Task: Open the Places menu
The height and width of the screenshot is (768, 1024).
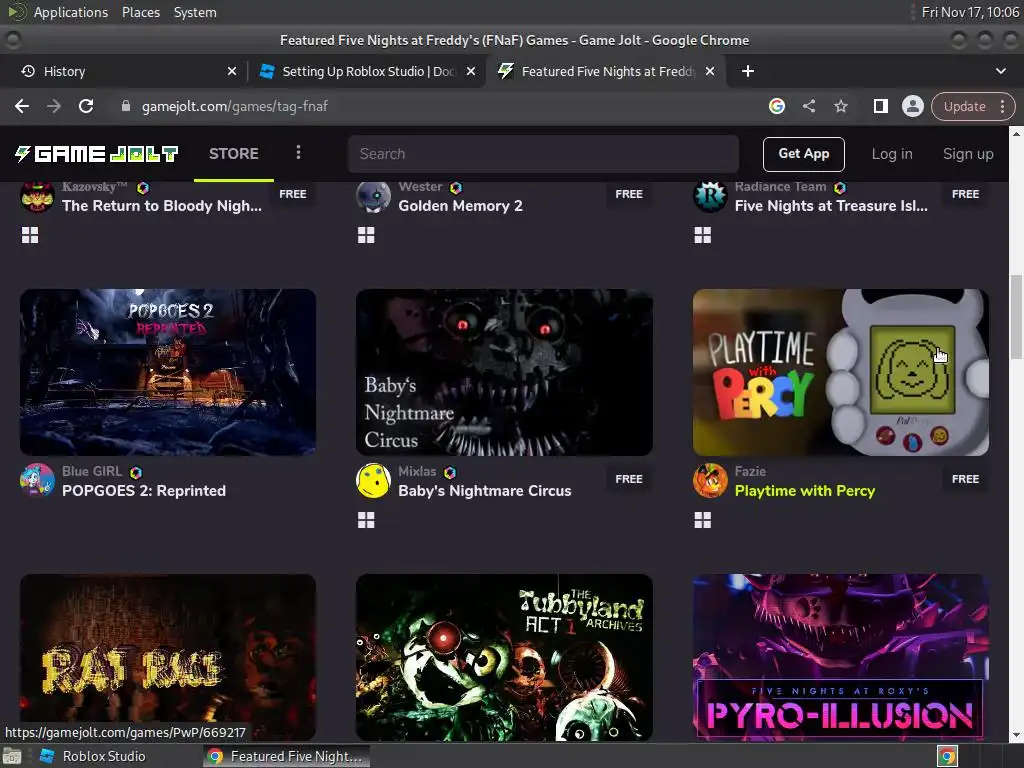Action: (141, 12)
